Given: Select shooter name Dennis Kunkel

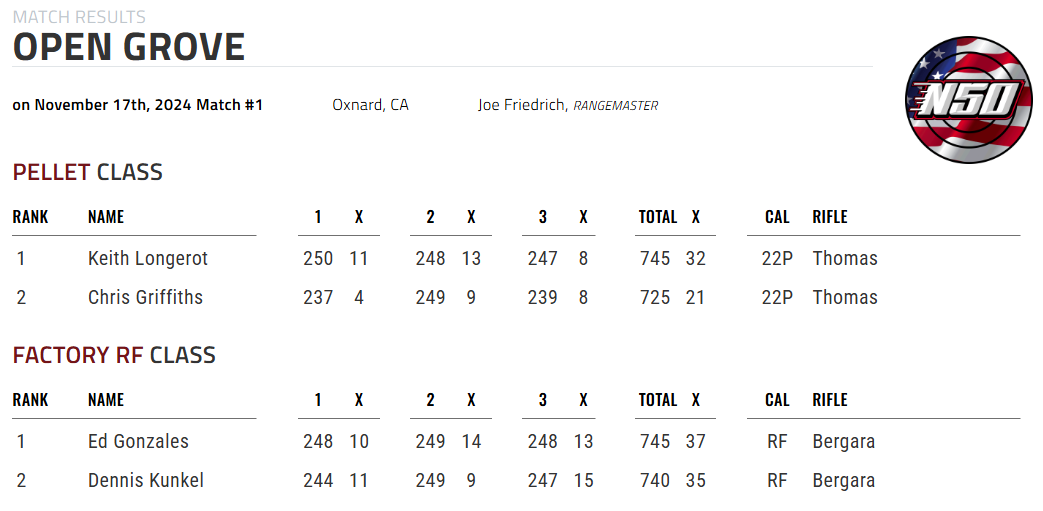Looking at the screenshot, I should [x=146, y=480].
